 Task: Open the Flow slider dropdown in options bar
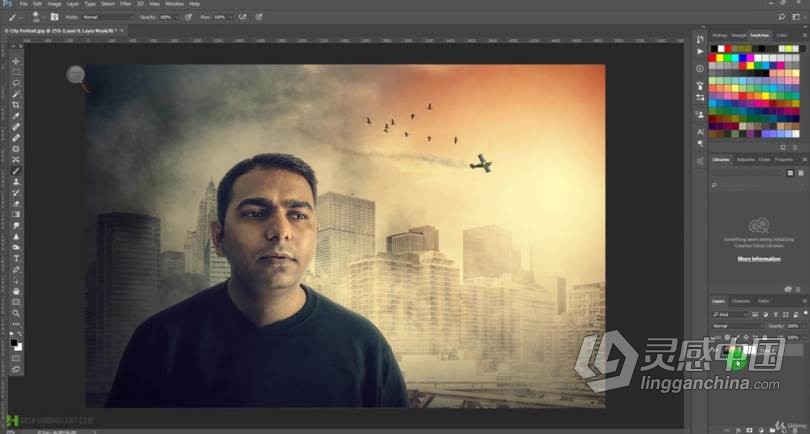[x=230, y=17]
